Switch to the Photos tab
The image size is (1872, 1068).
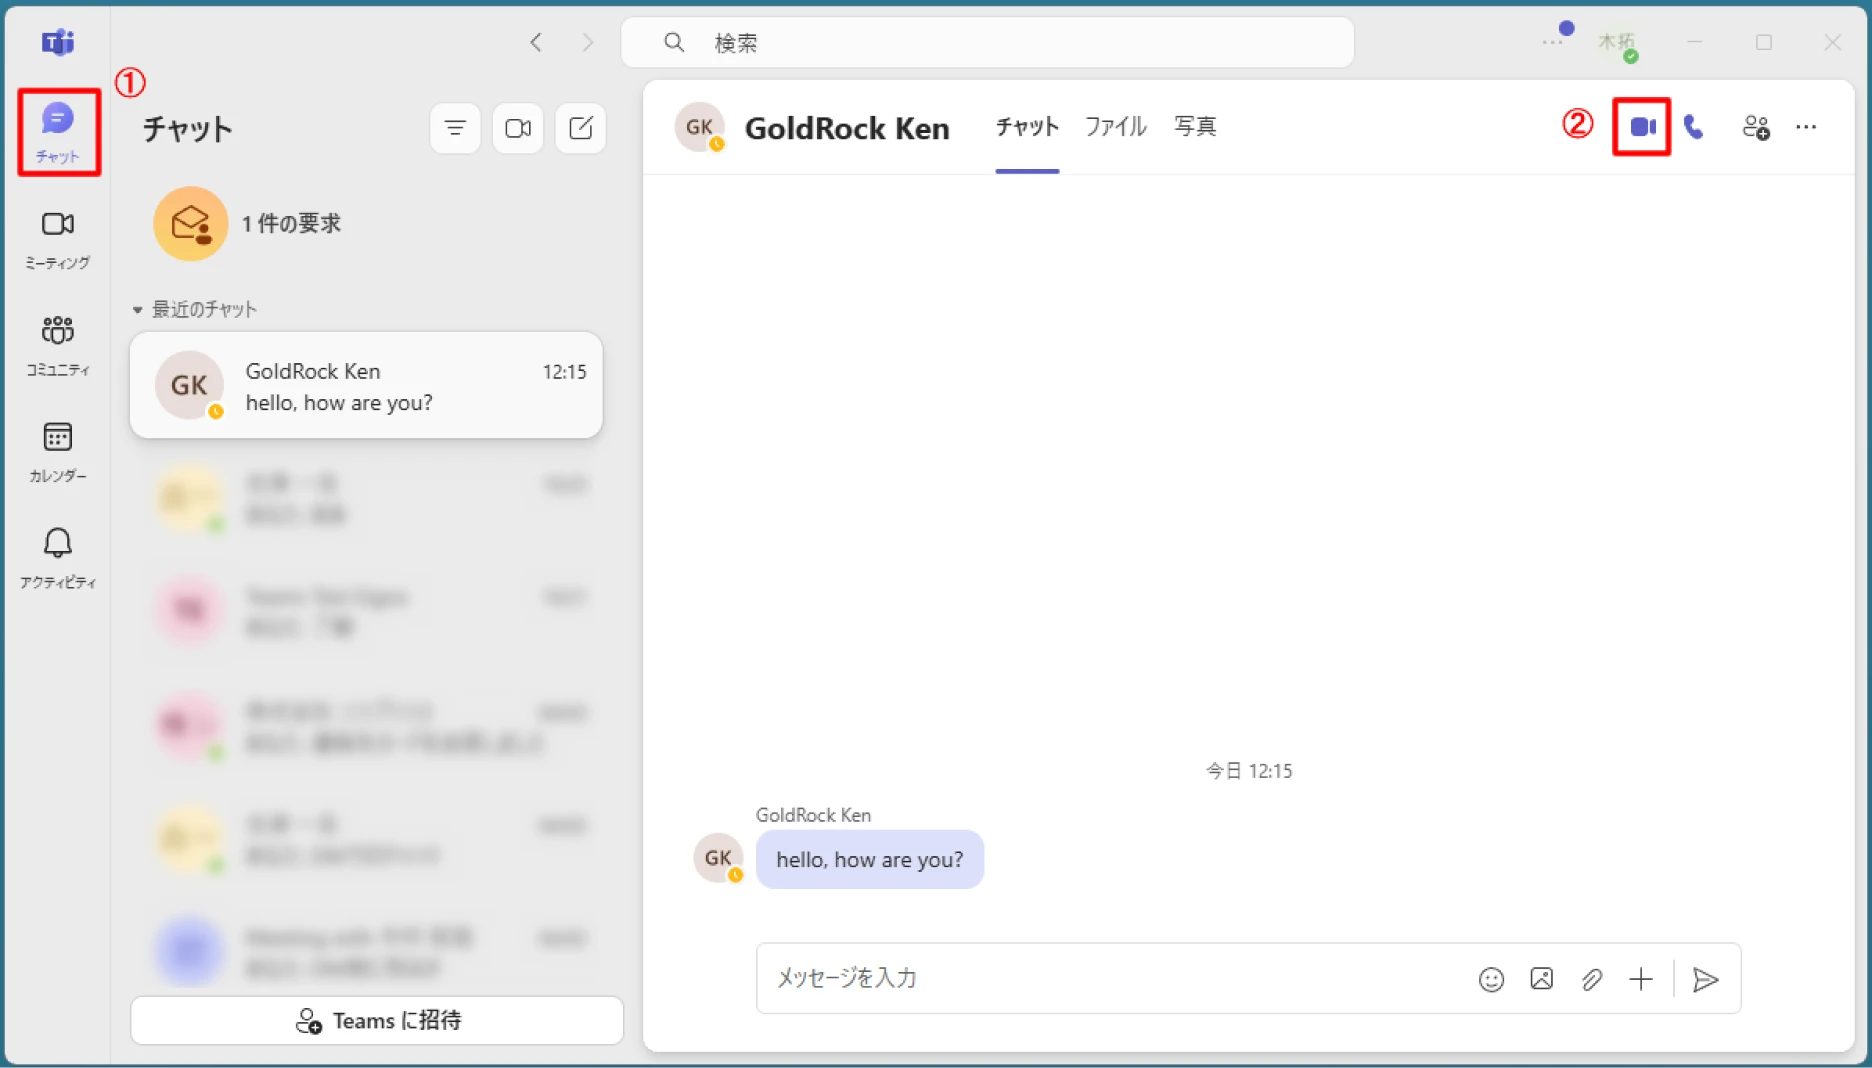coord(1195,127)
